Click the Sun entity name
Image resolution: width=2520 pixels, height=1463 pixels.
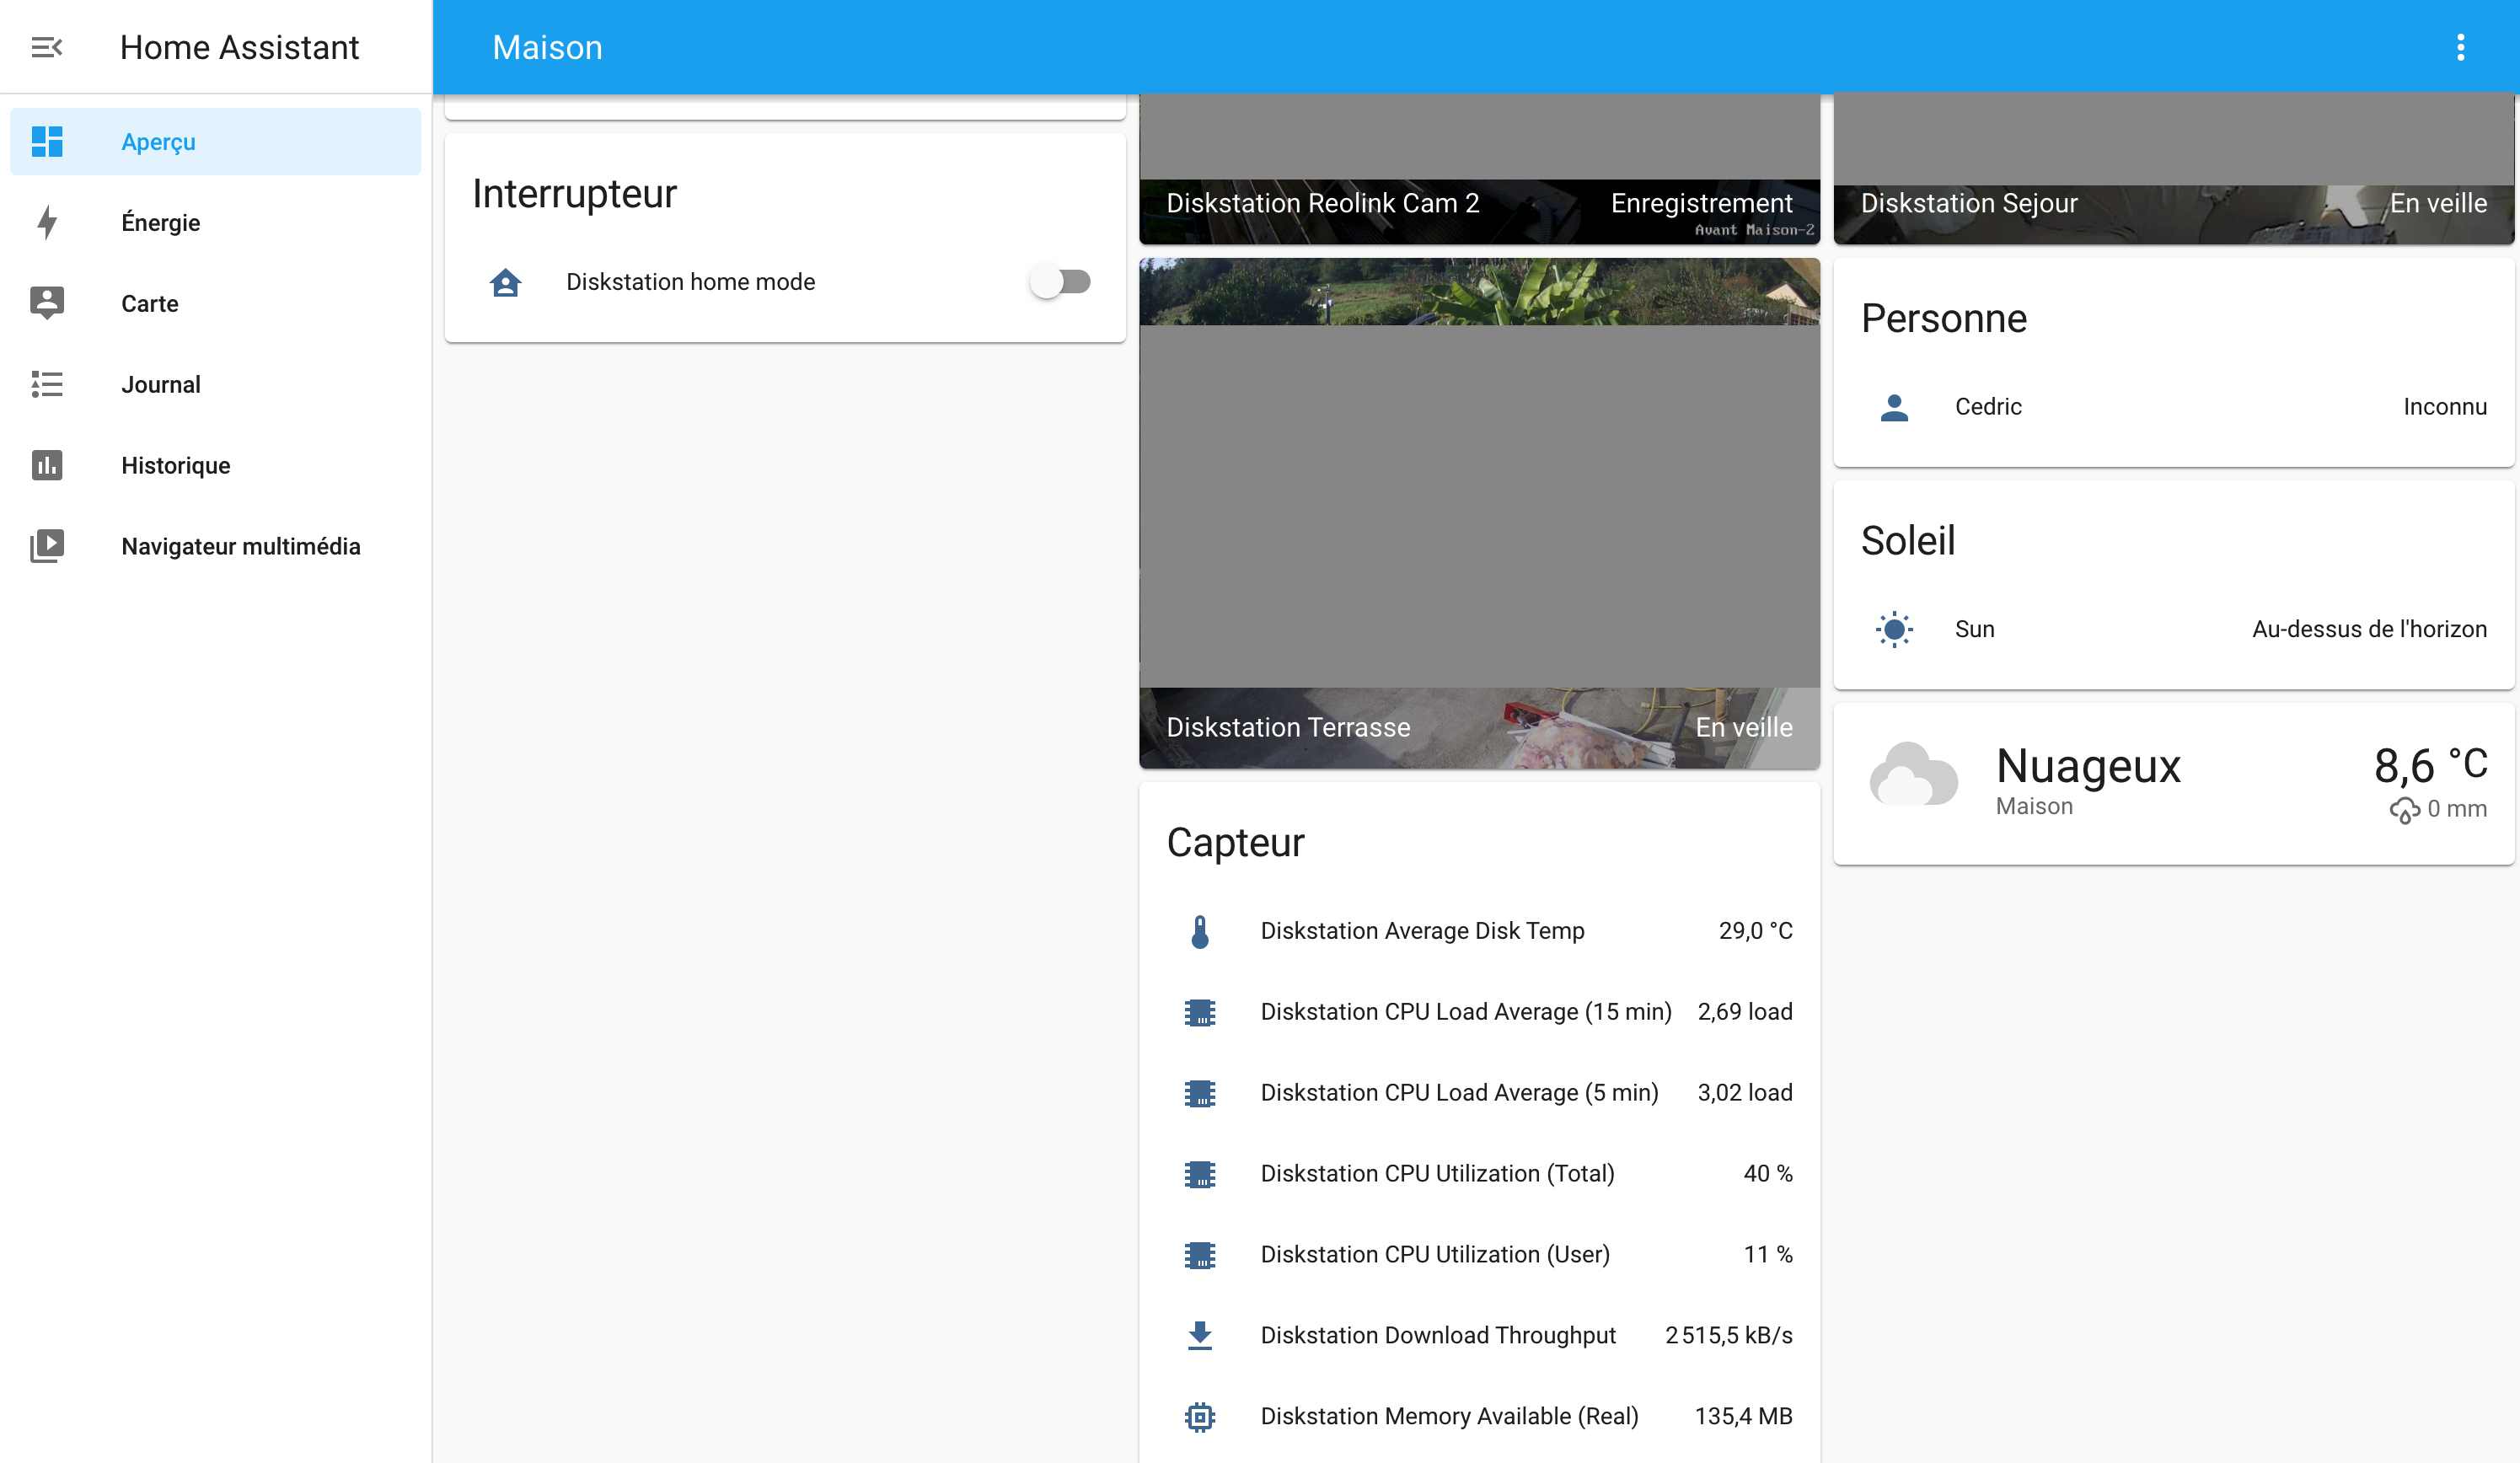[x=1974, y=629]
